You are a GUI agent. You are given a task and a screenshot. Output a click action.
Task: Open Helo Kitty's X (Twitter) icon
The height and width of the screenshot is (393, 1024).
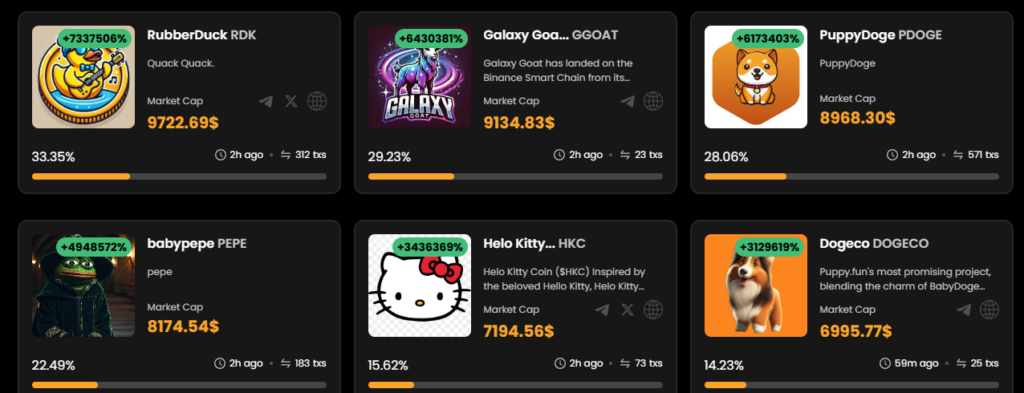(x=628, y=309)
